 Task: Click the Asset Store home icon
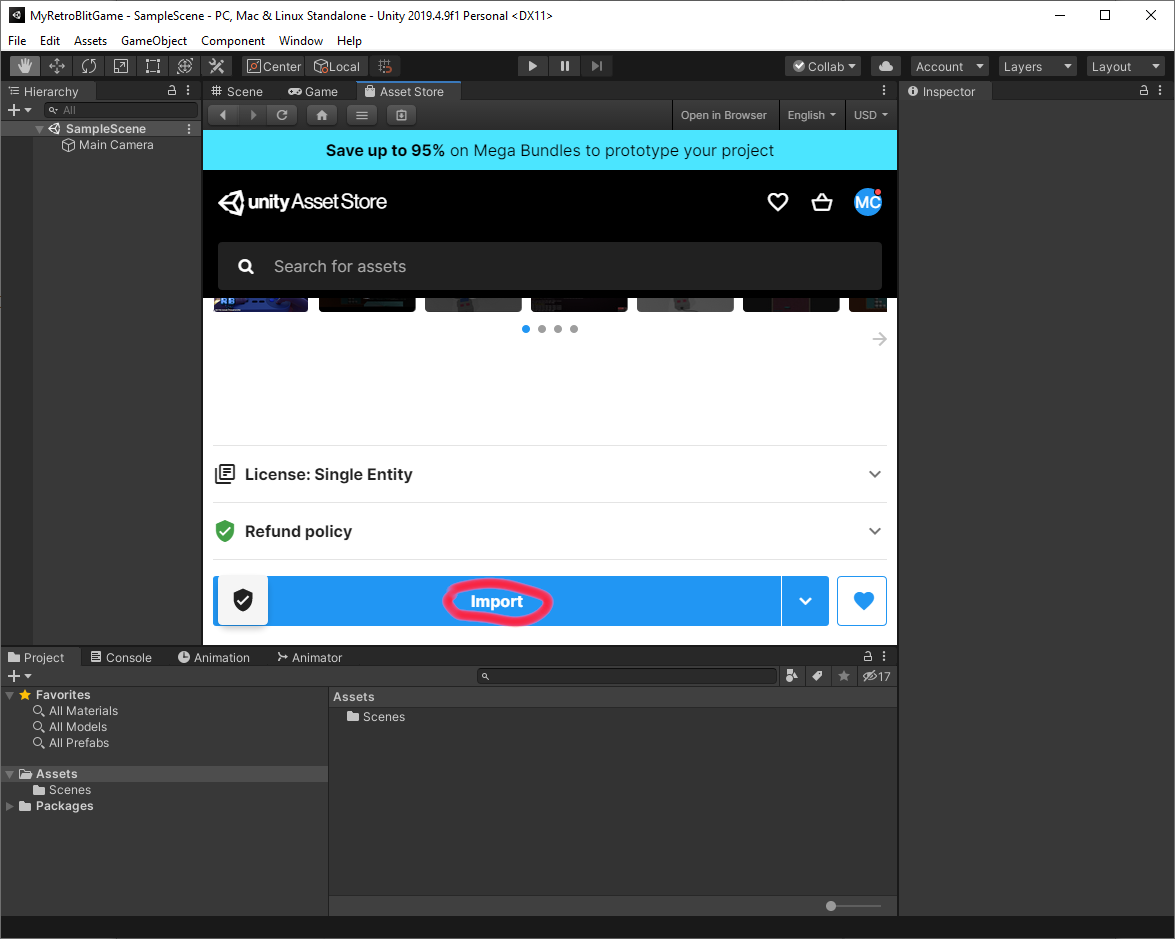[x=321, y=115]
